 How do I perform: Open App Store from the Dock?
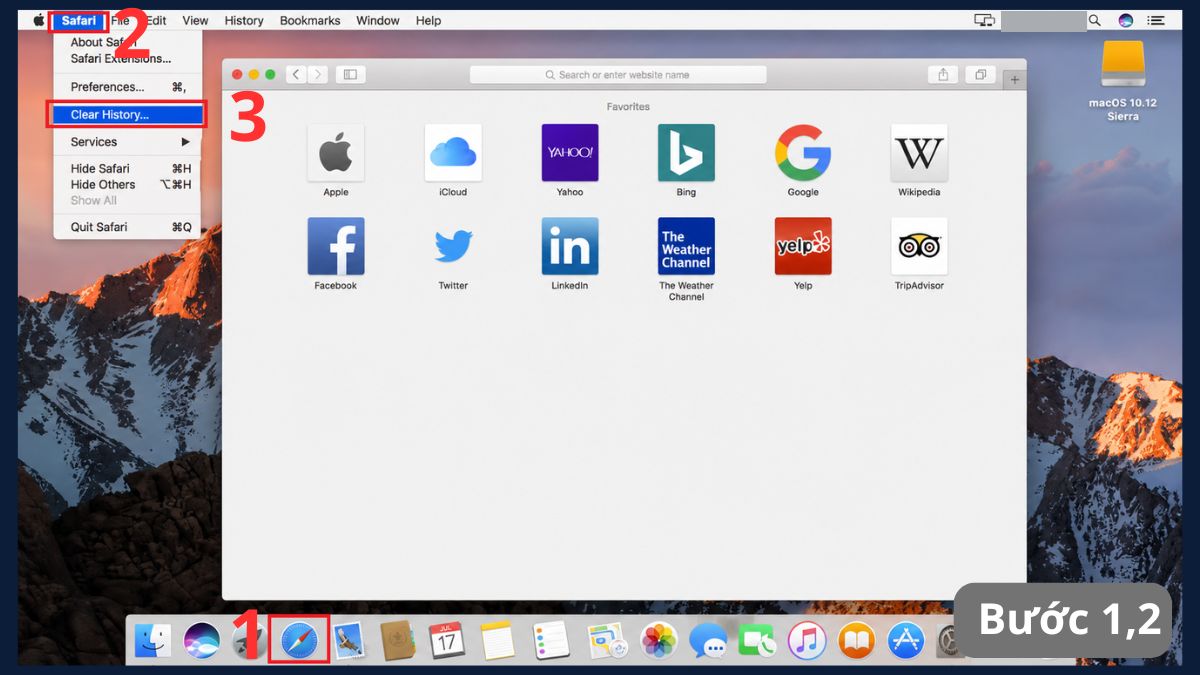[905, 641]
